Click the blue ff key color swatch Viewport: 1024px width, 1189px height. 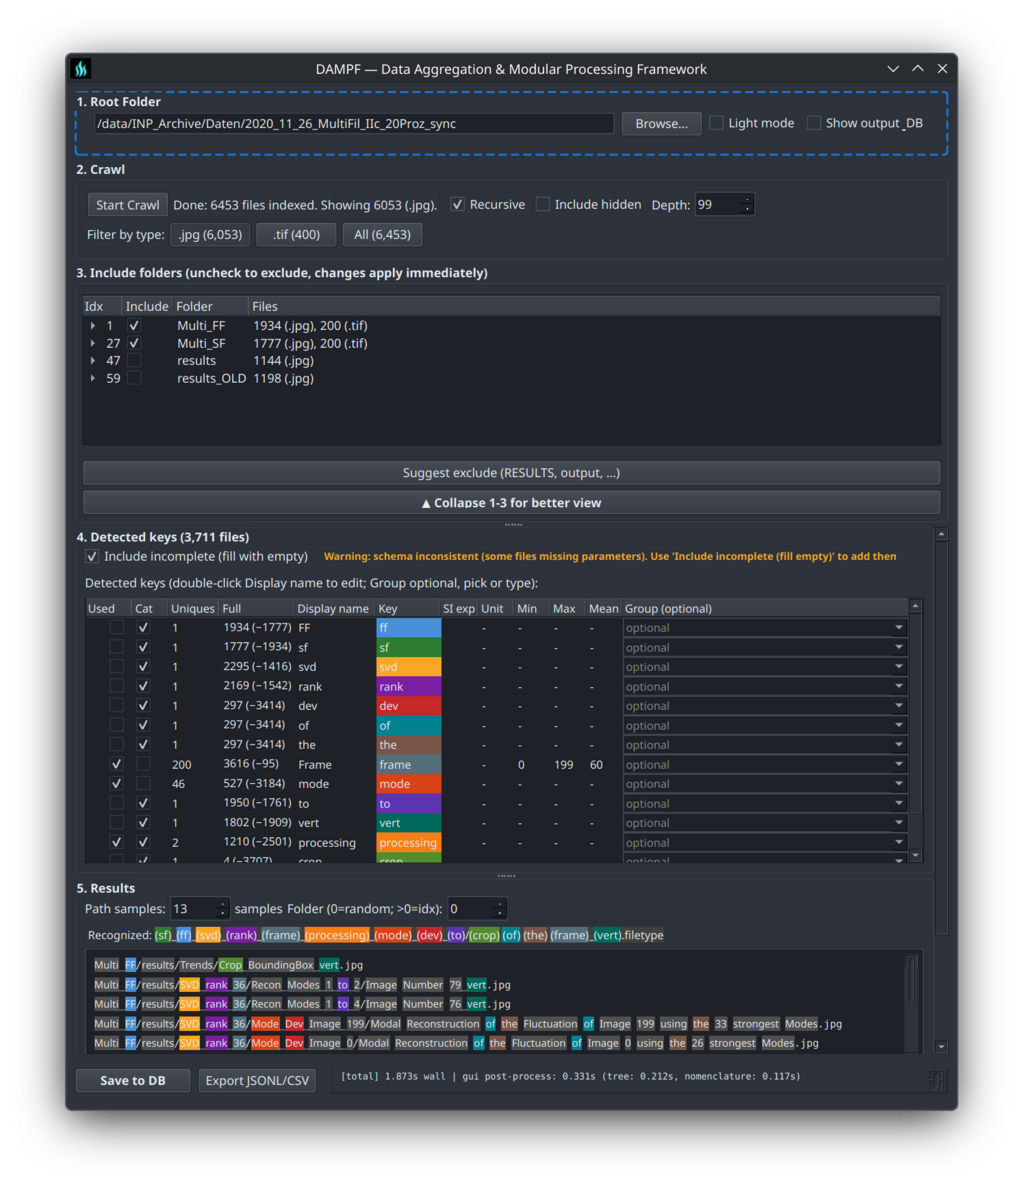tap(409, 628)
